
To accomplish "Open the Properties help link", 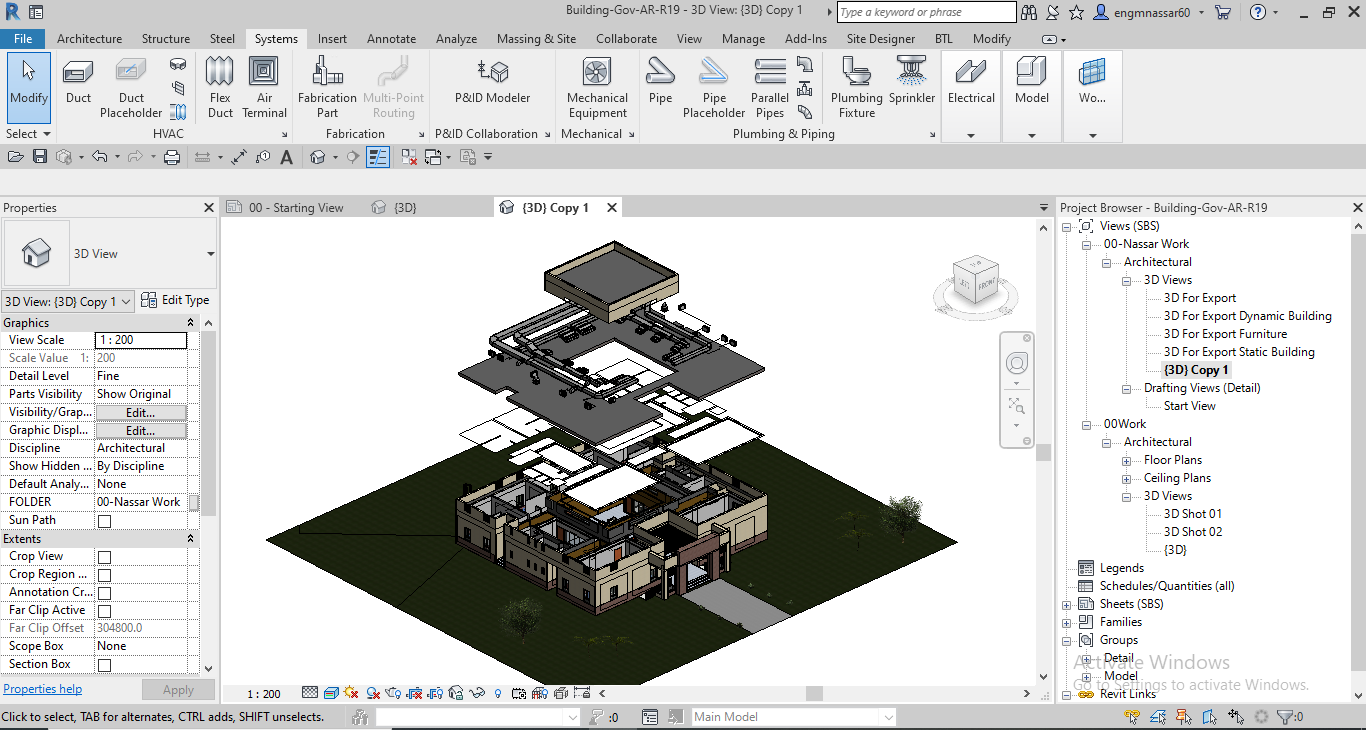I will [42, 688].
